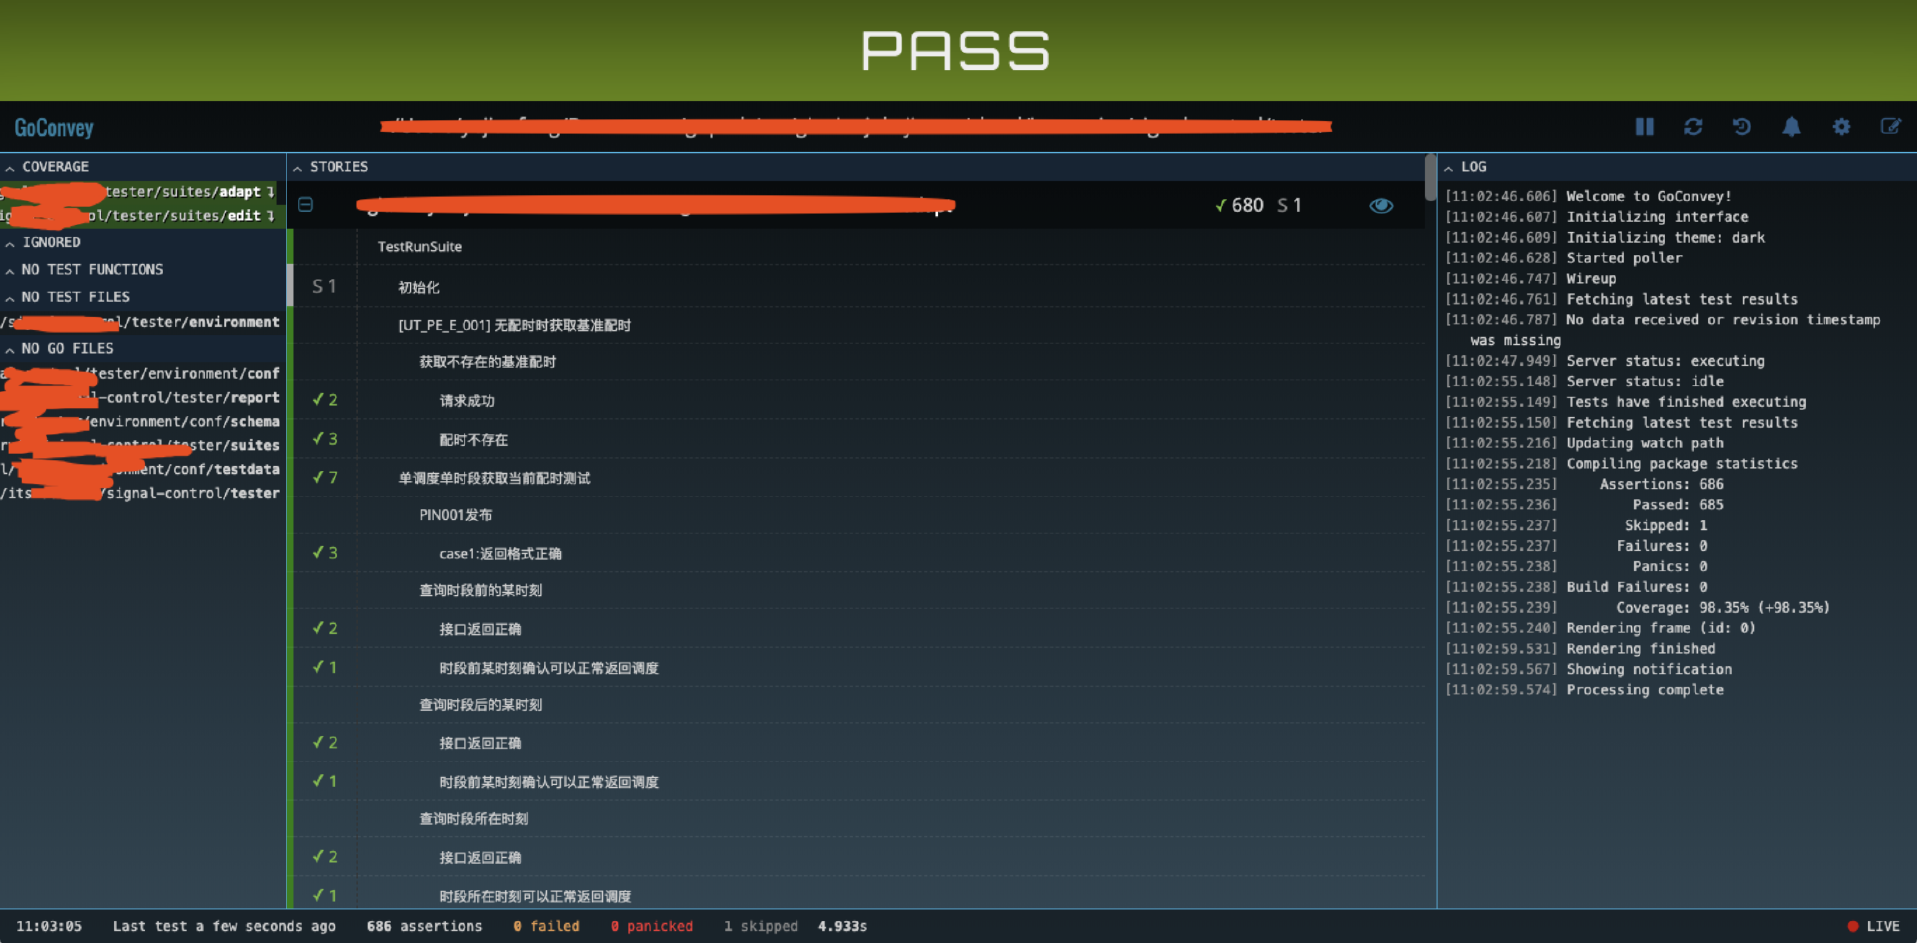Click the 初始化 skipped story row

coord(858,287)
